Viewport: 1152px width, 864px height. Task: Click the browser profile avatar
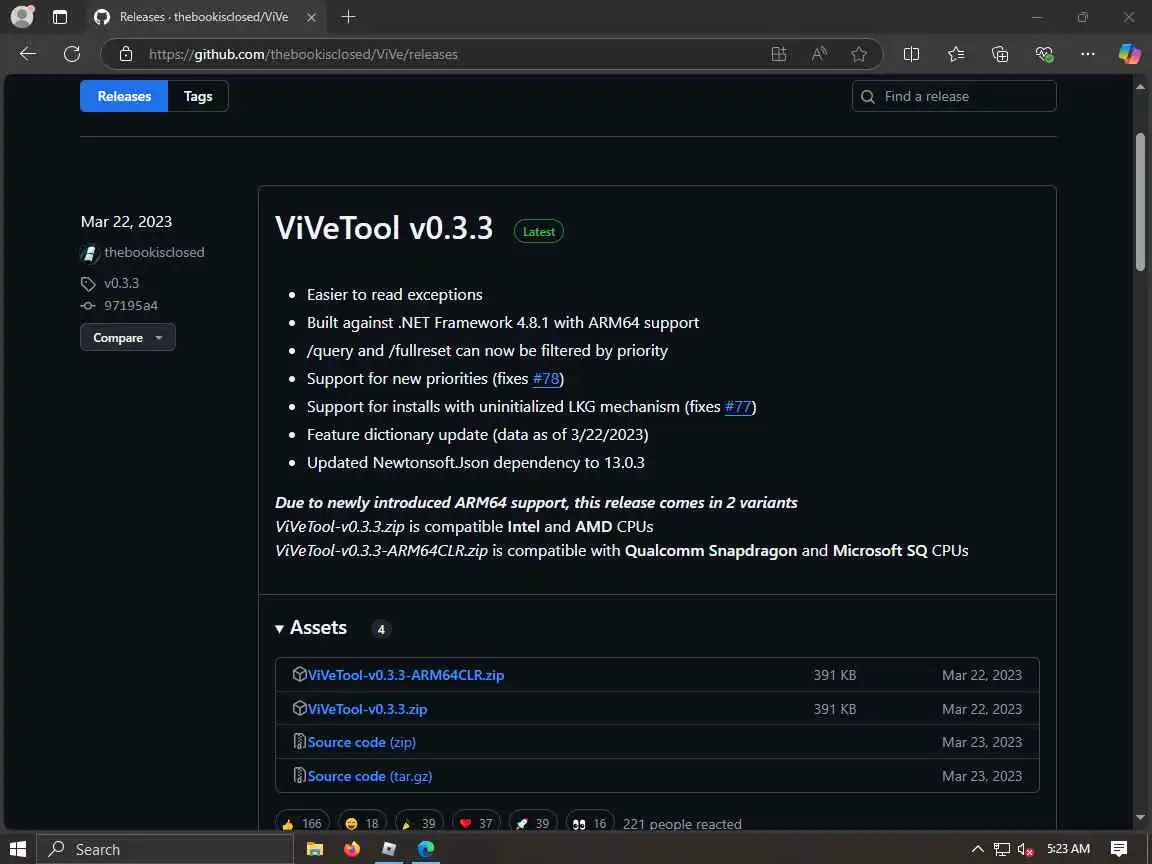23,16
